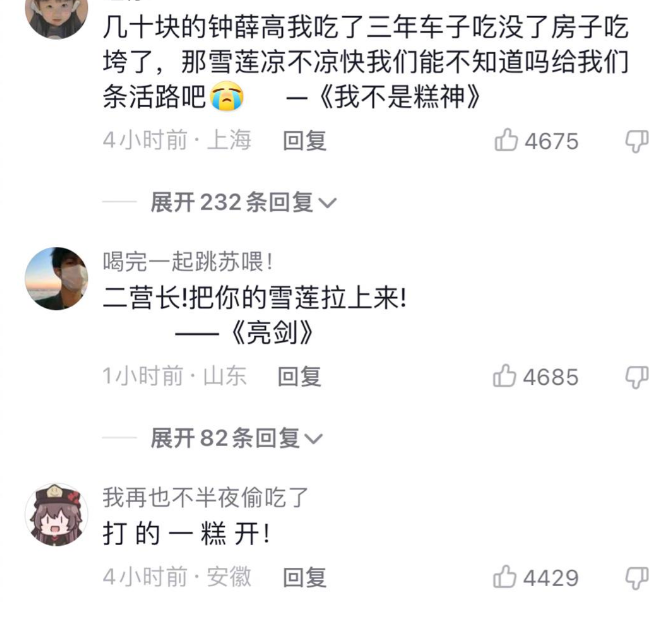The image size is (669, 617).
Task: Reply to the 上海 comment
Action: (x=305, y=141)
